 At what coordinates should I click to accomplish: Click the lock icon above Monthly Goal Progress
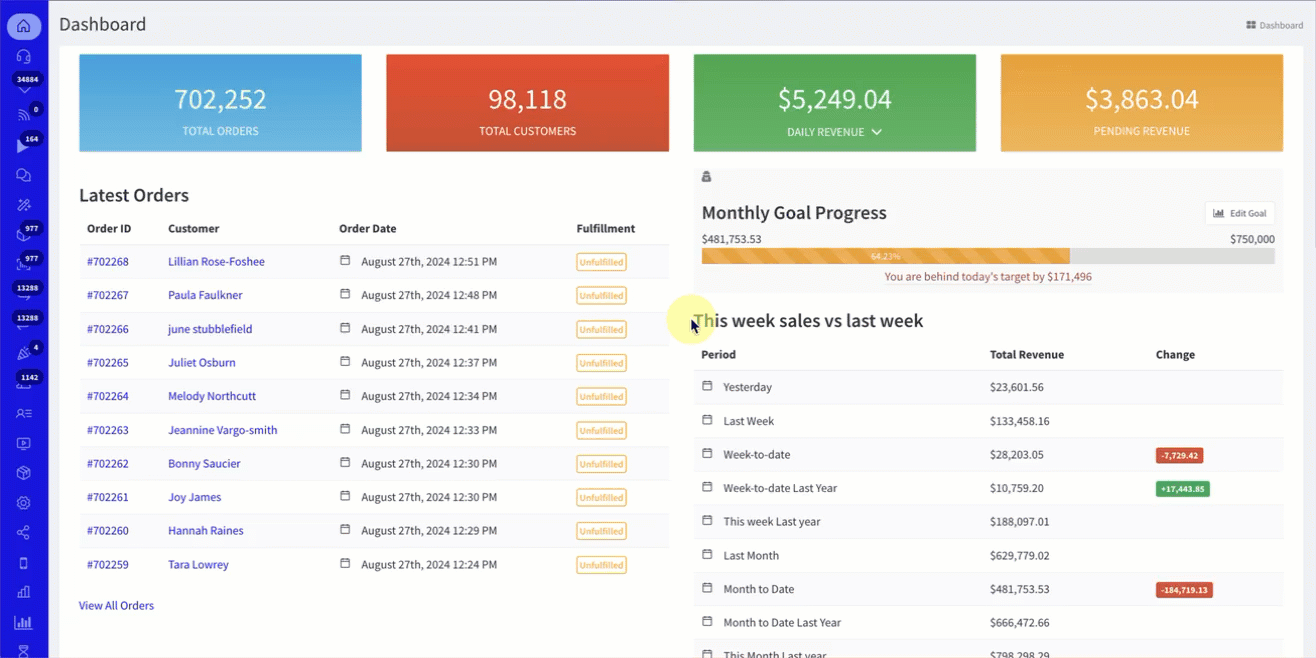[706, 177]
